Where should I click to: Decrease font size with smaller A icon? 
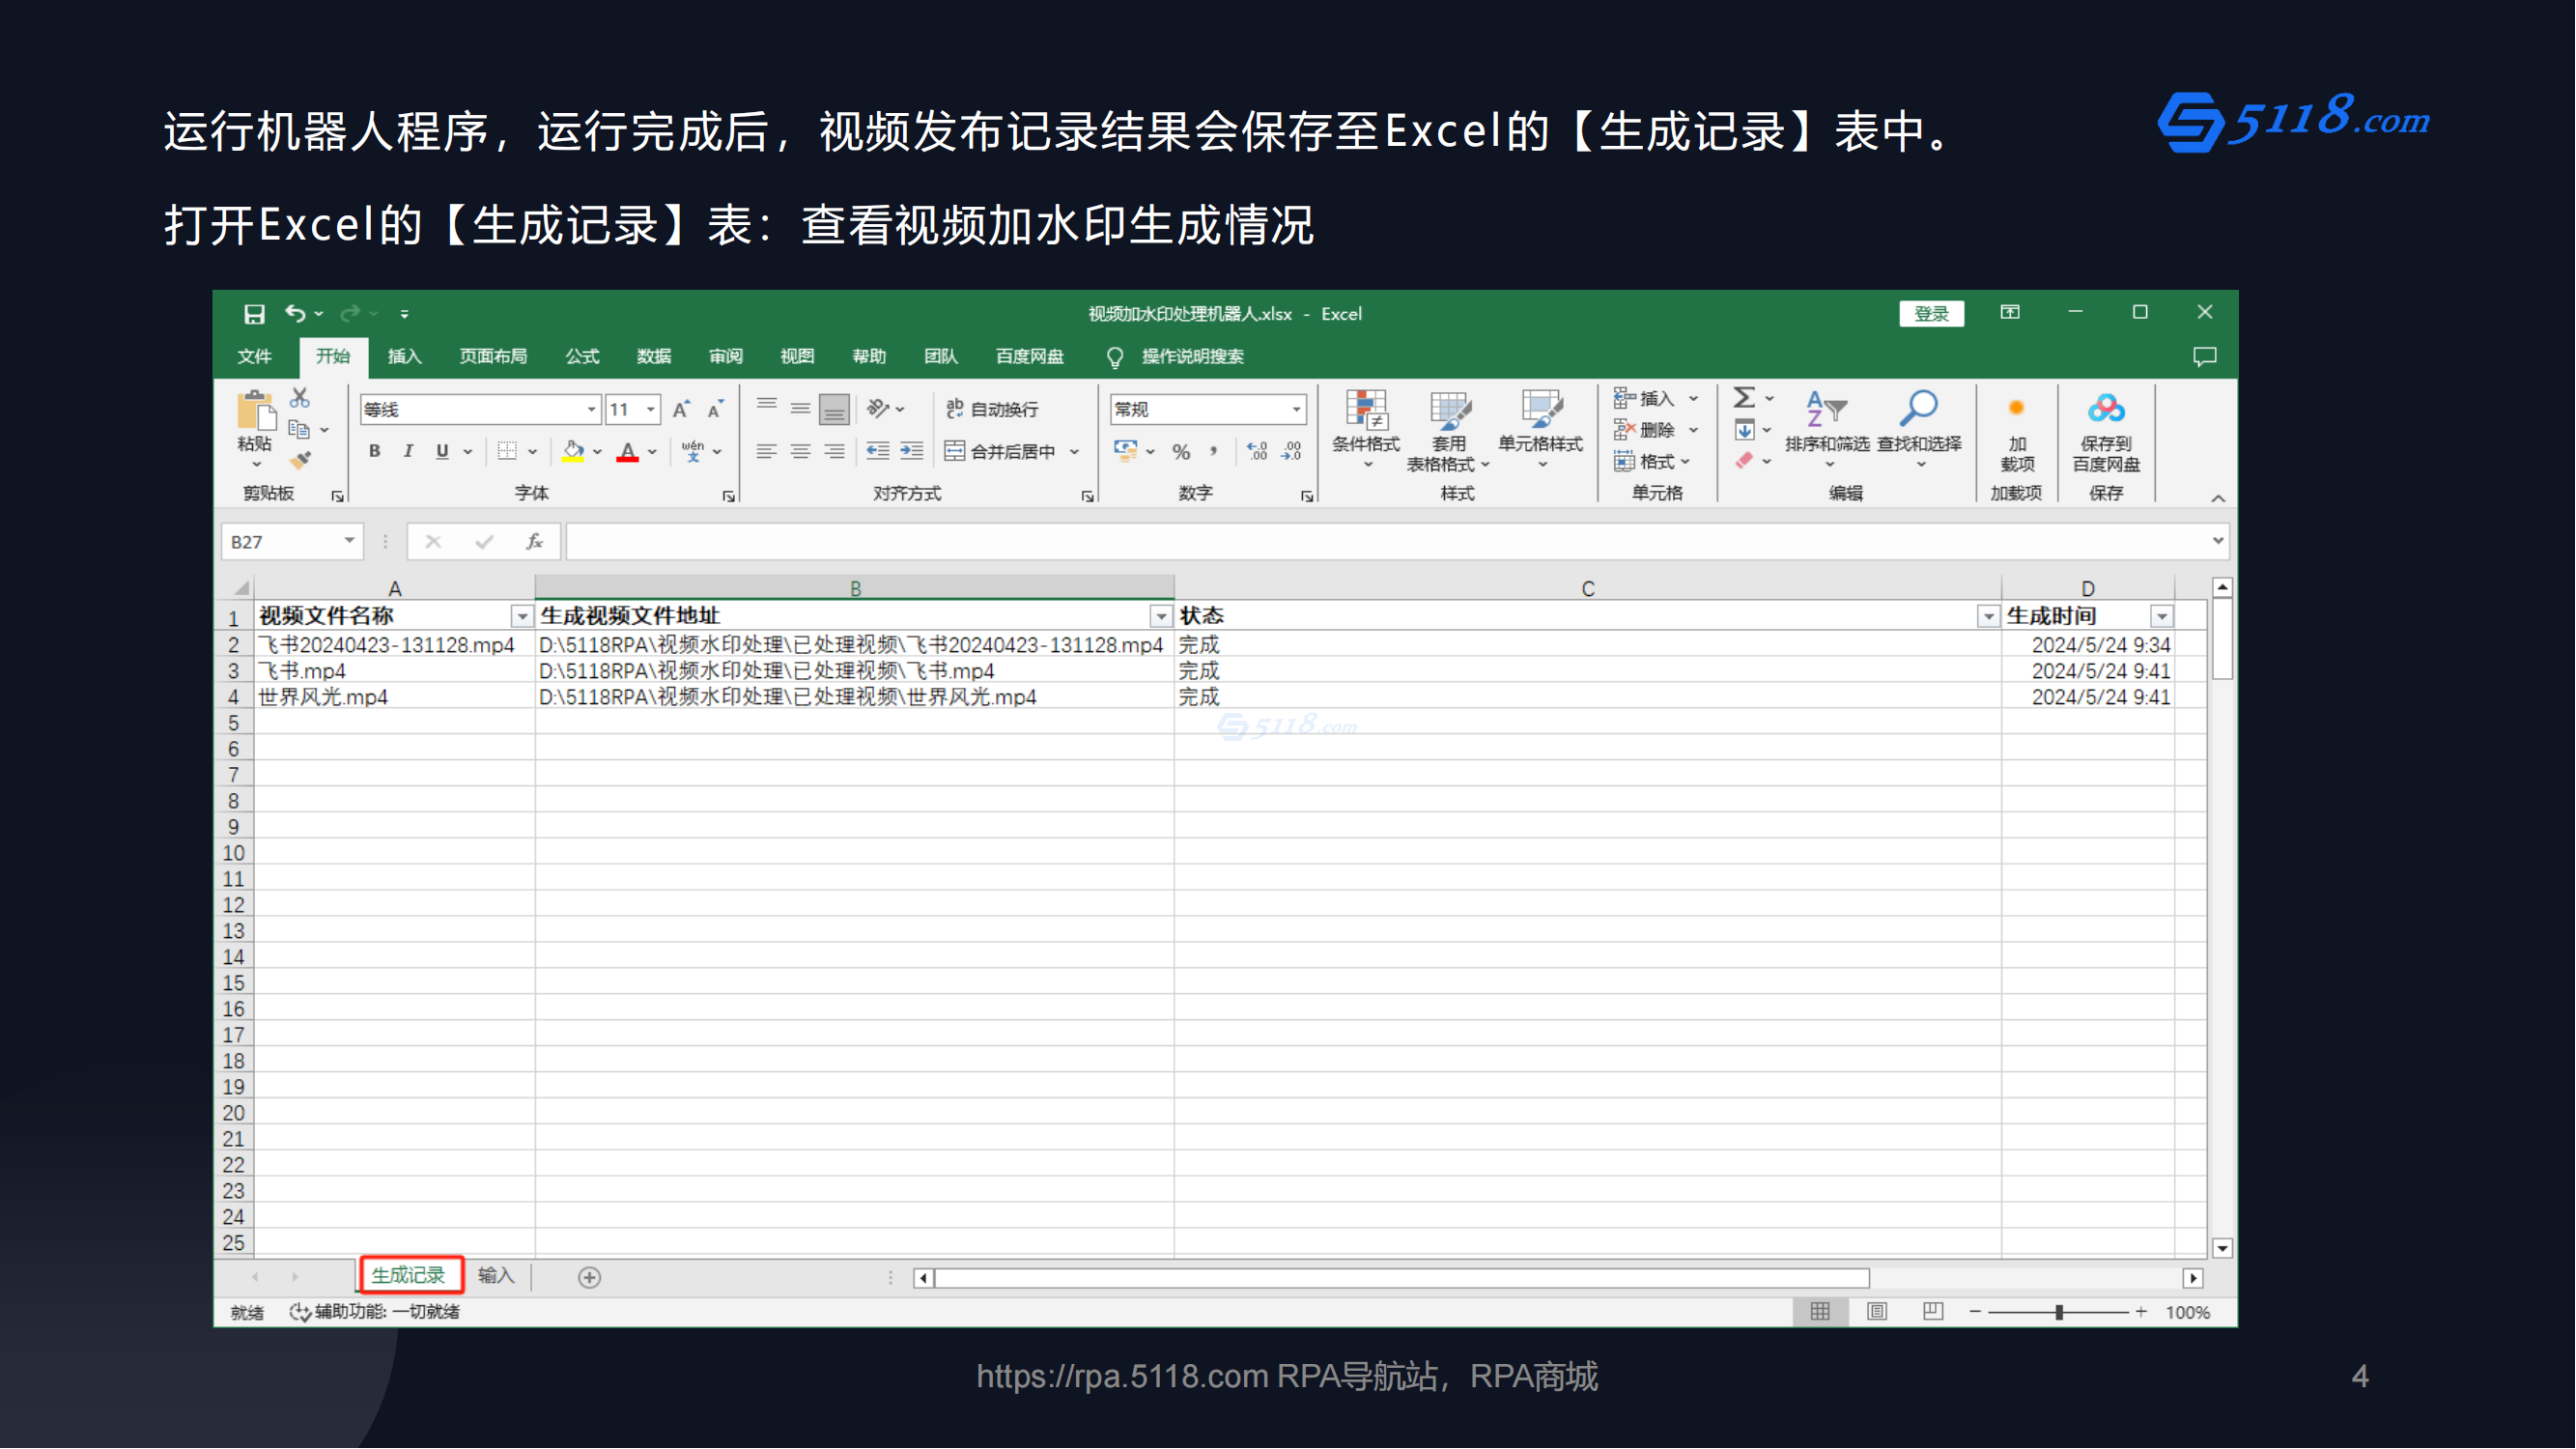pos(716,410)
